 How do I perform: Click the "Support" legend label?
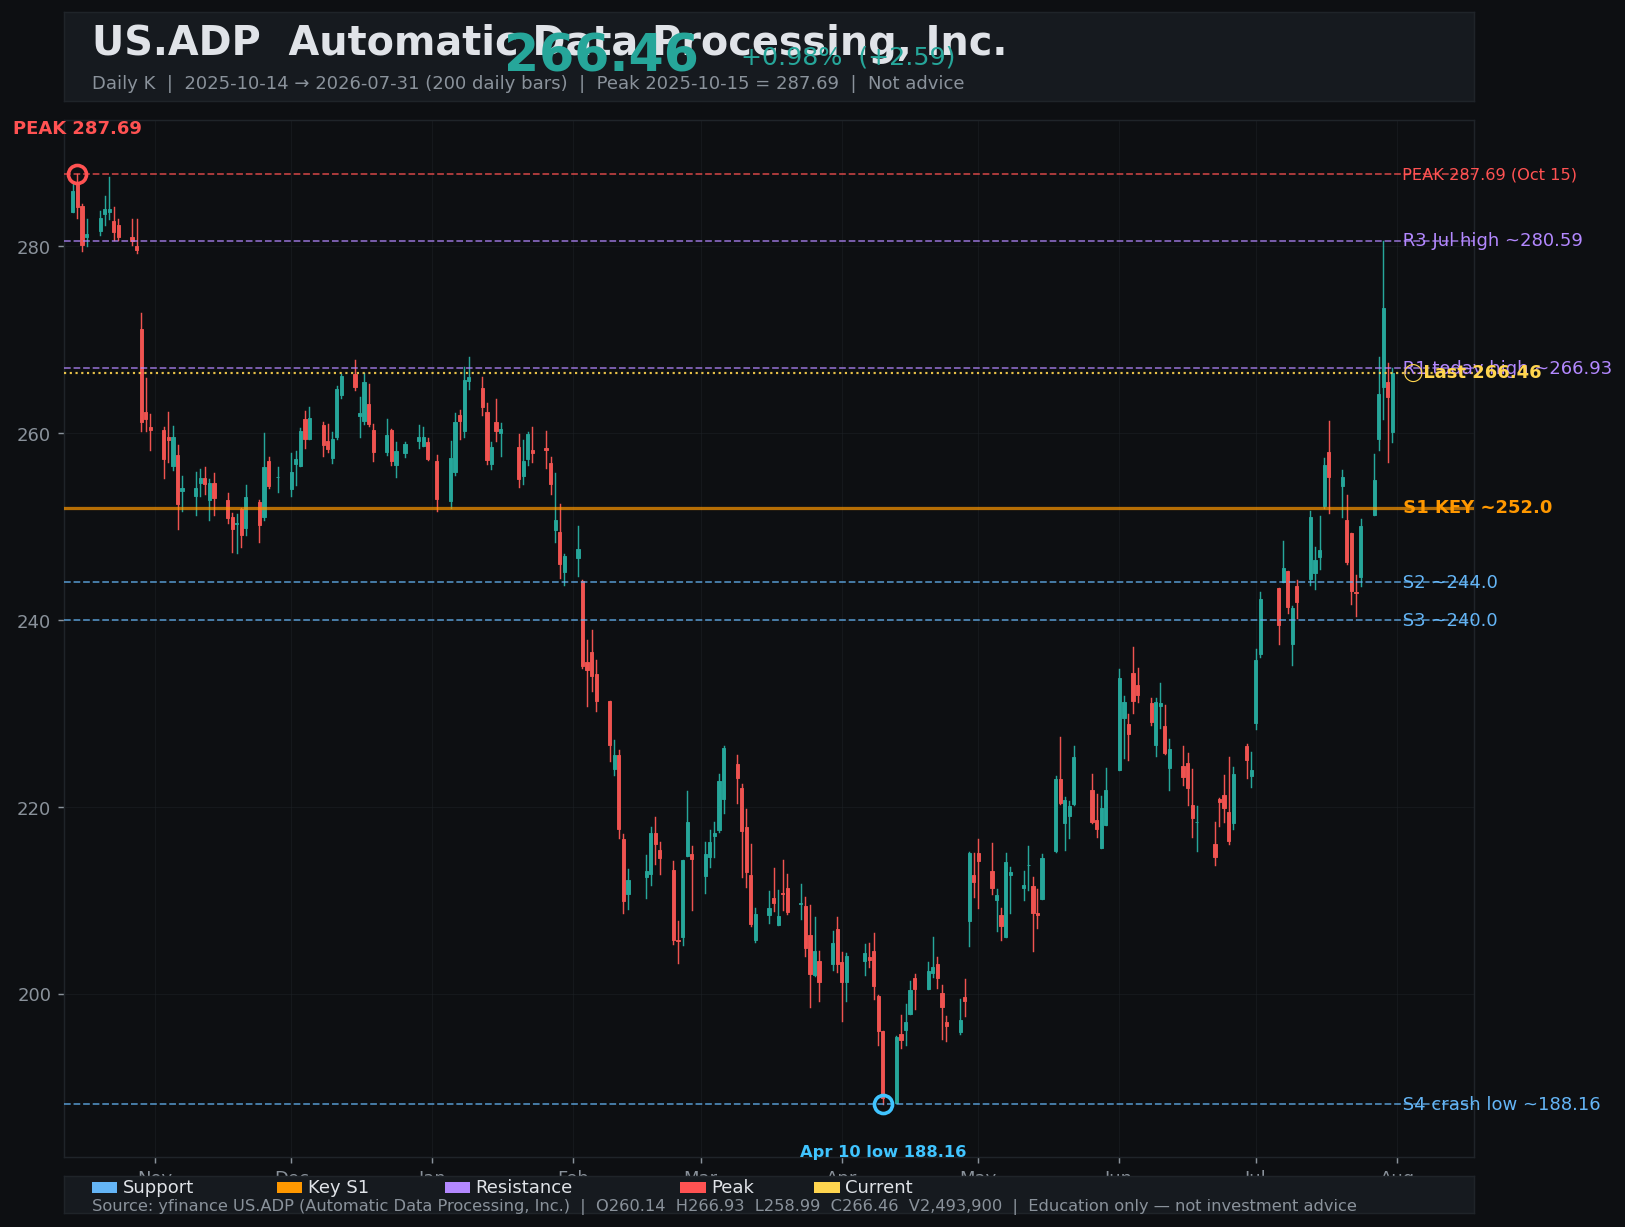[x=158, y=1187]
